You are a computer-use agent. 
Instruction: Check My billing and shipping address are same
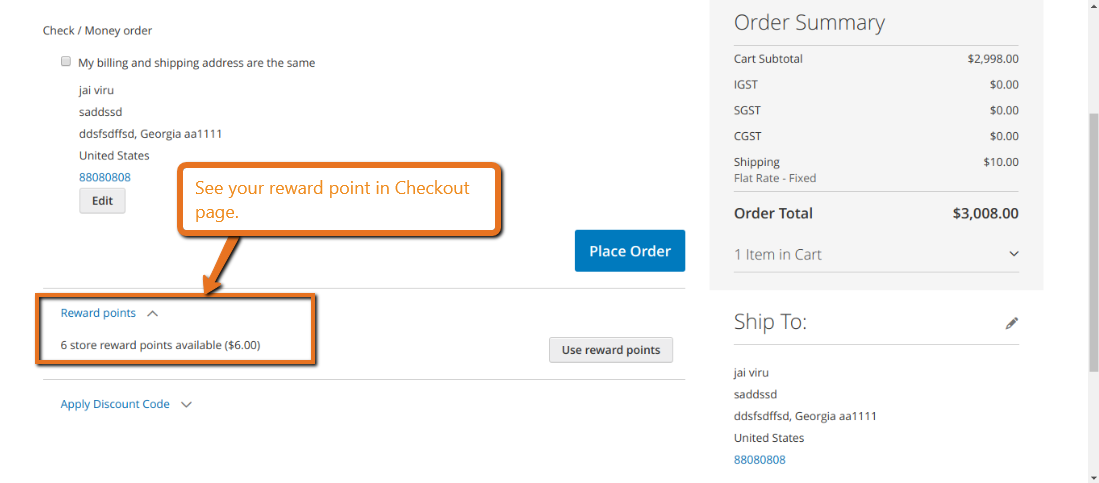click(66, 62)
